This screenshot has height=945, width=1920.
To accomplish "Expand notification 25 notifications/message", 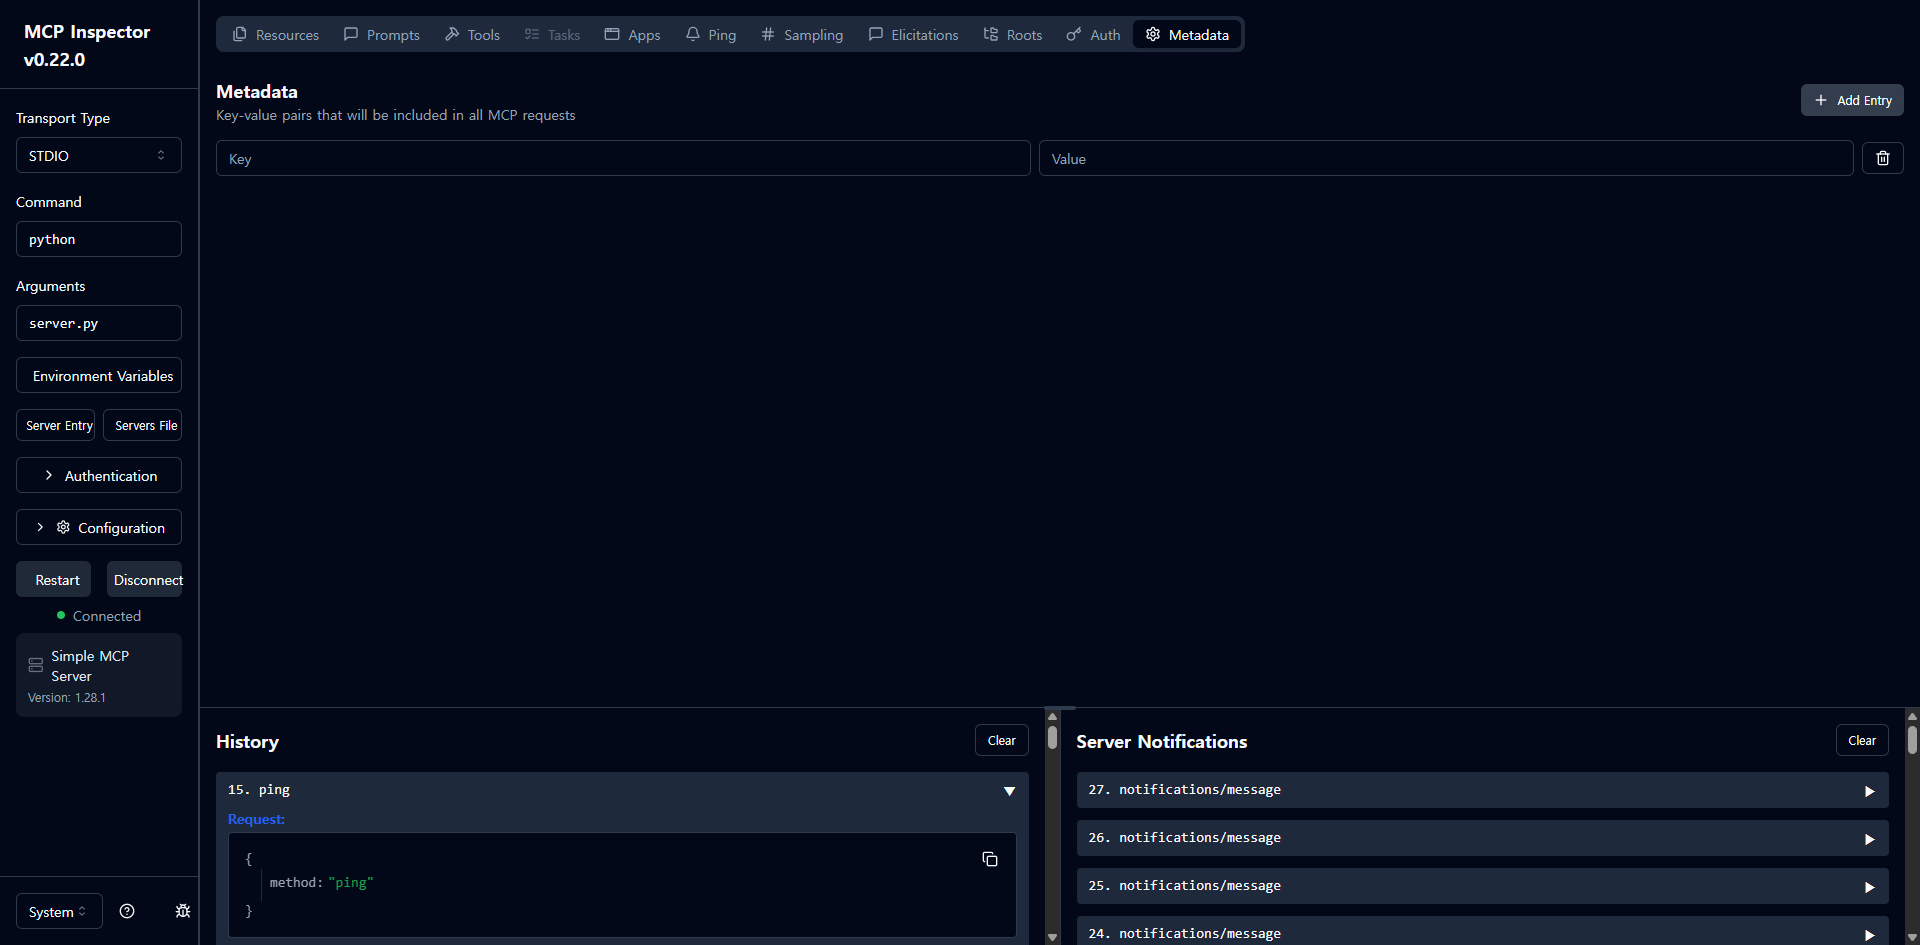I will coord(1482,885).
